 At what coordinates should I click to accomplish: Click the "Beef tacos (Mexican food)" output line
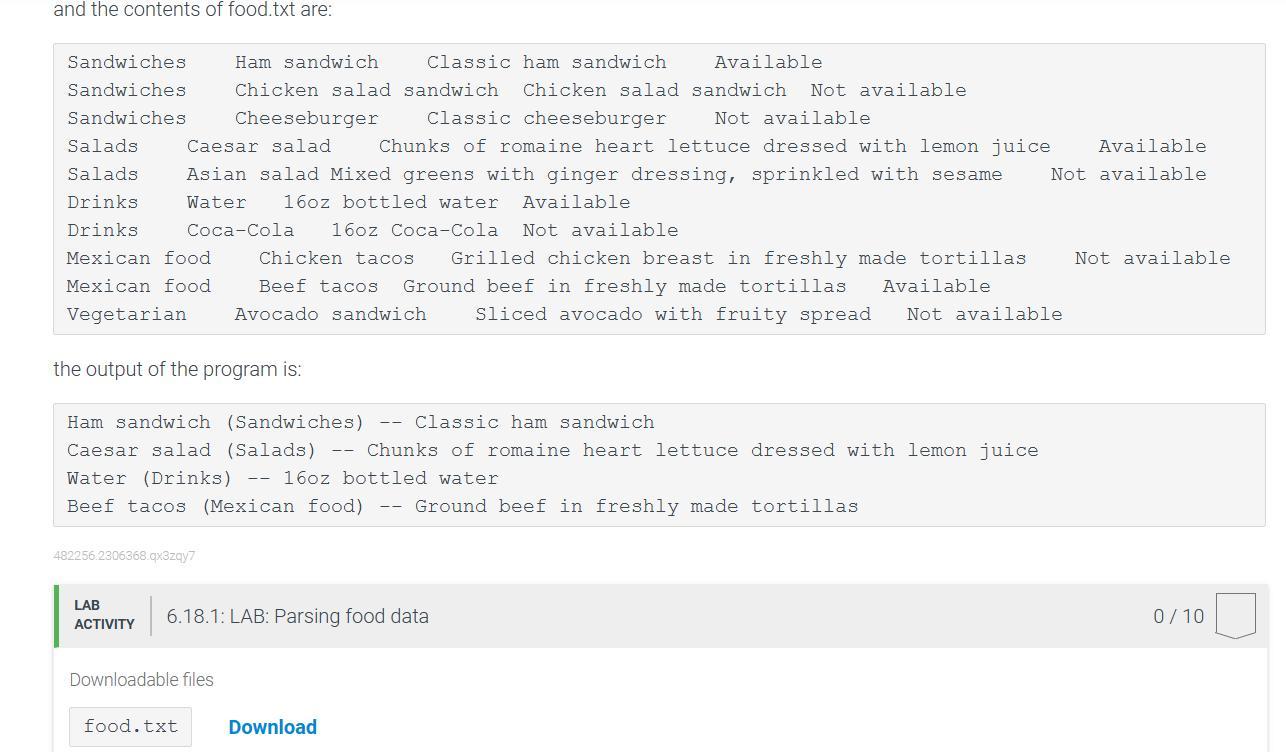(x=462, y=506)
